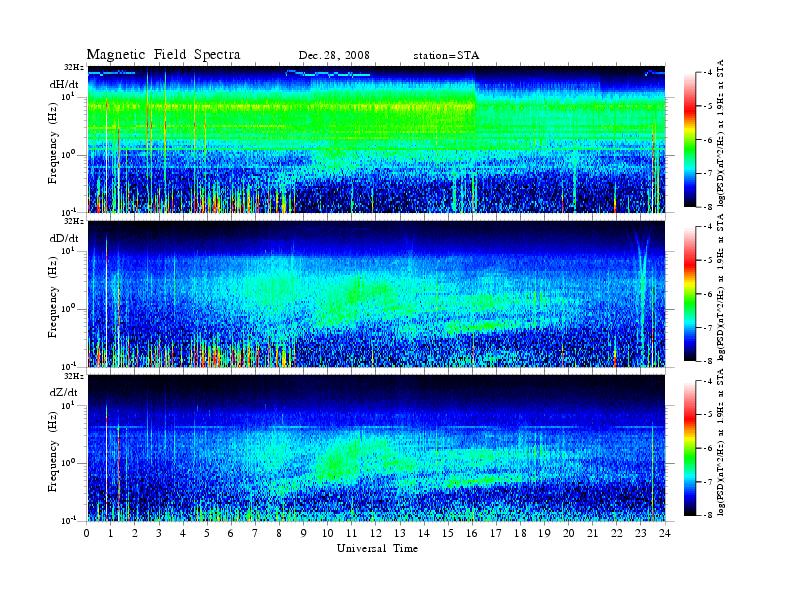
Task: Click the -8 tick on dH/dt color bar
Action: [708, 207]
